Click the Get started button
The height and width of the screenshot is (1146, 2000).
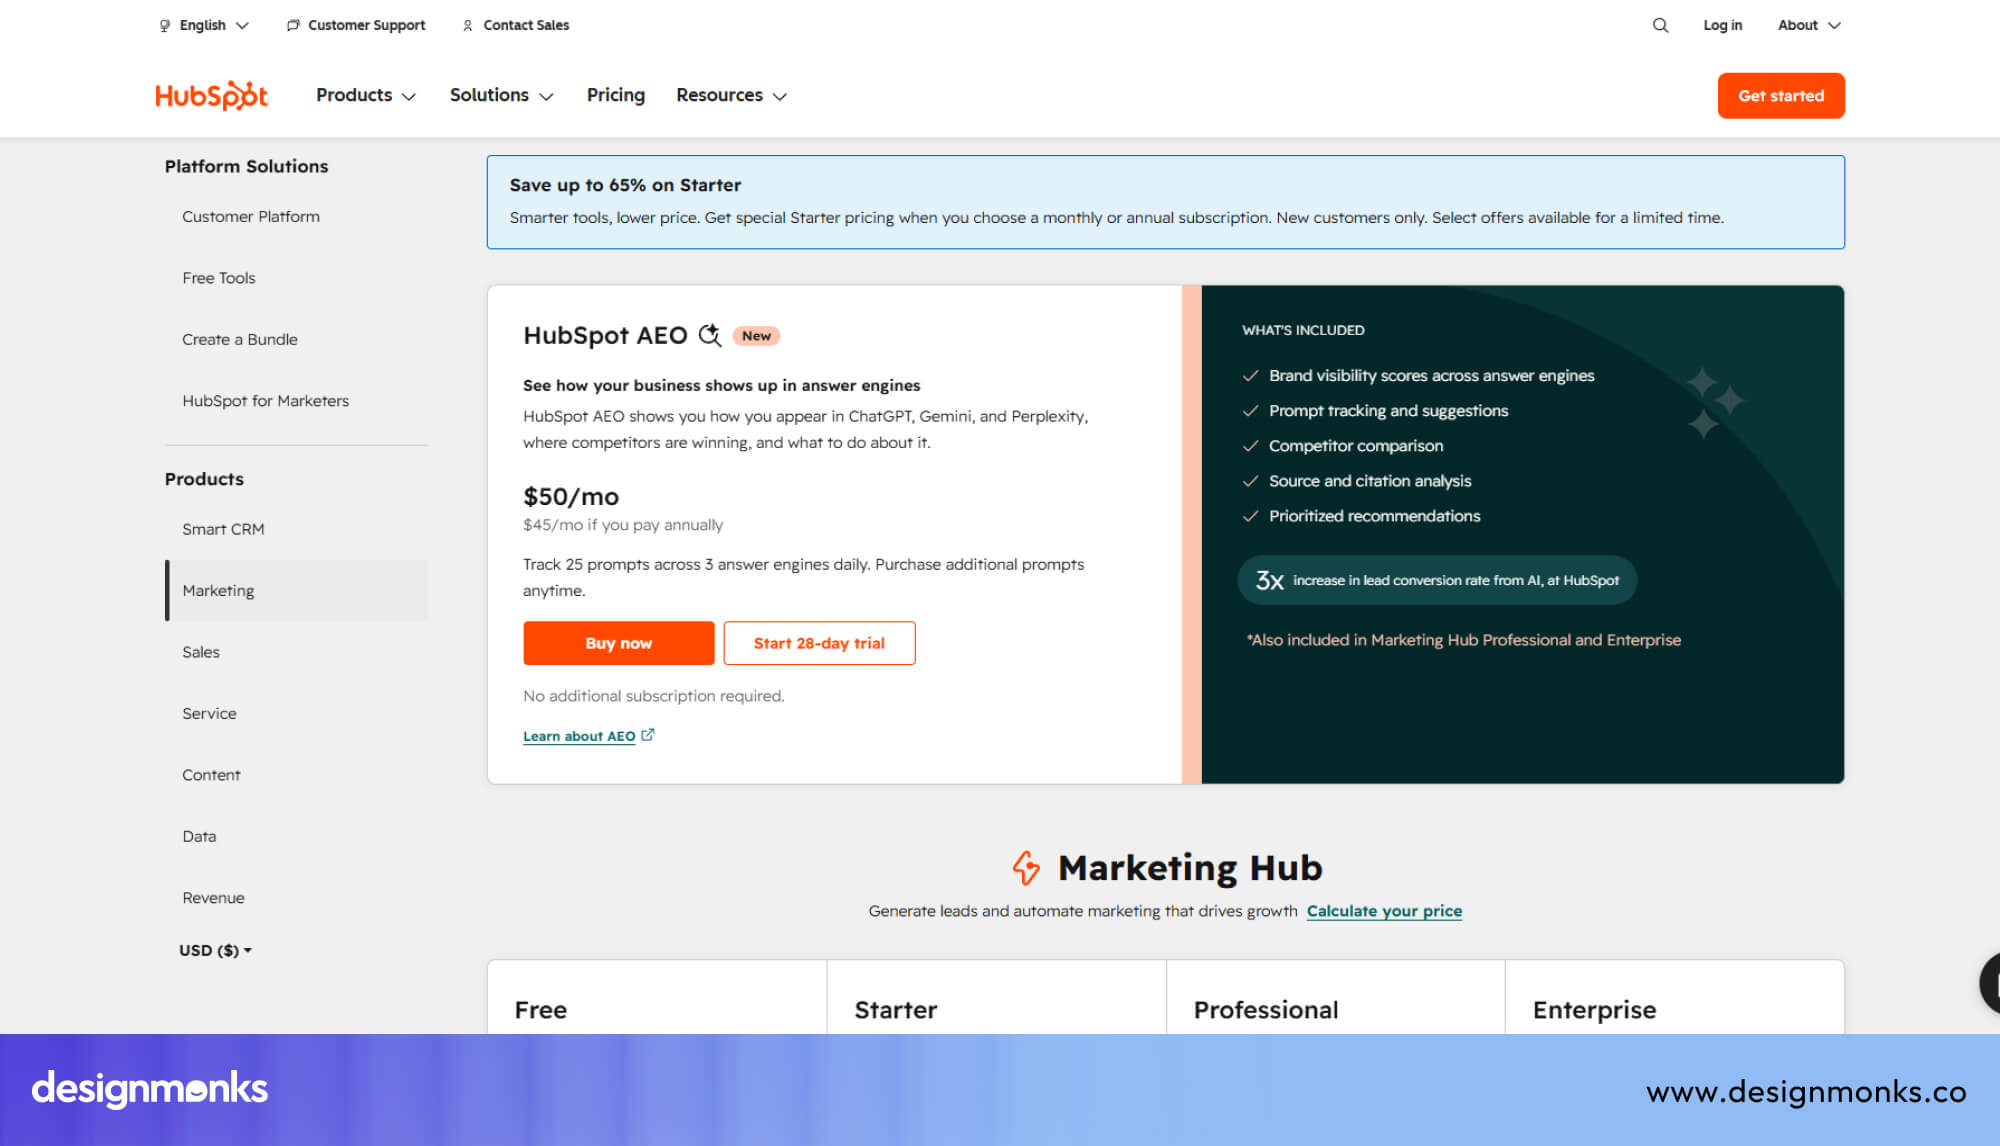(1780, 95)
